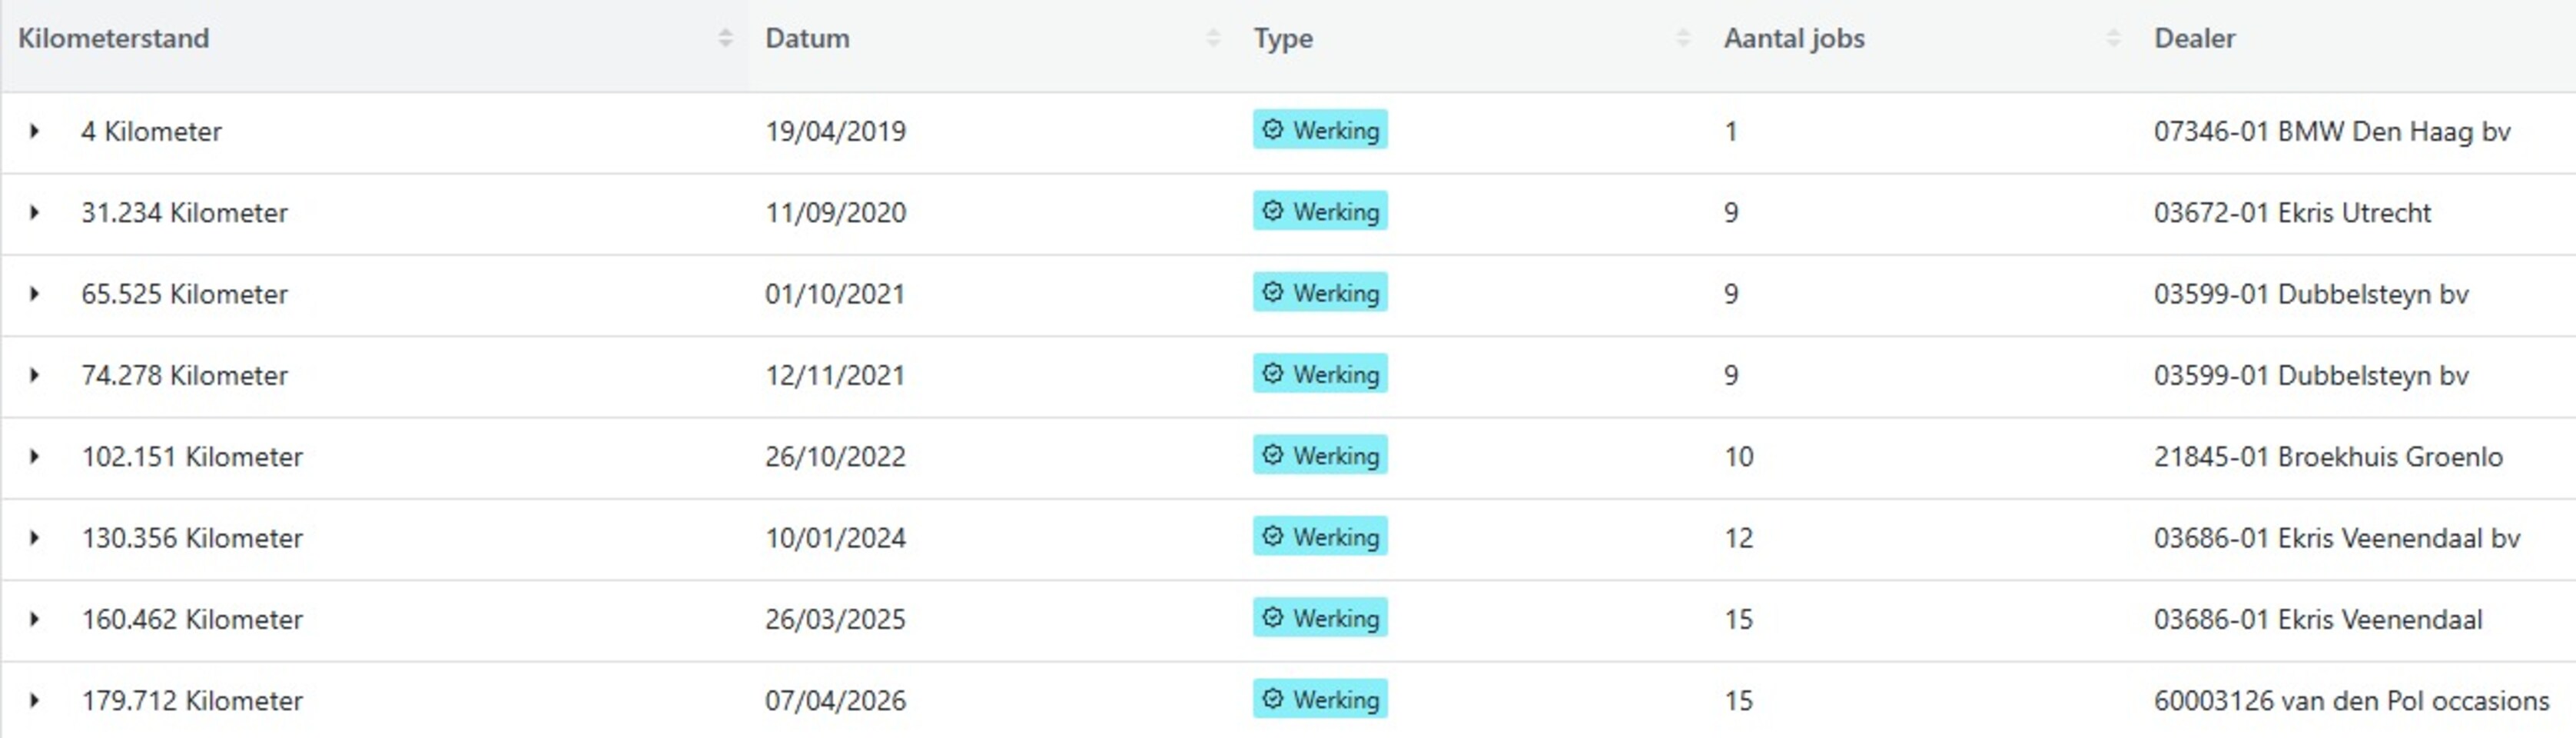Image resolution: width=2576 pixels, height=738 pixels.
Task: Click Werking badge dated 19/04/2019
Action: (1320, 130)
